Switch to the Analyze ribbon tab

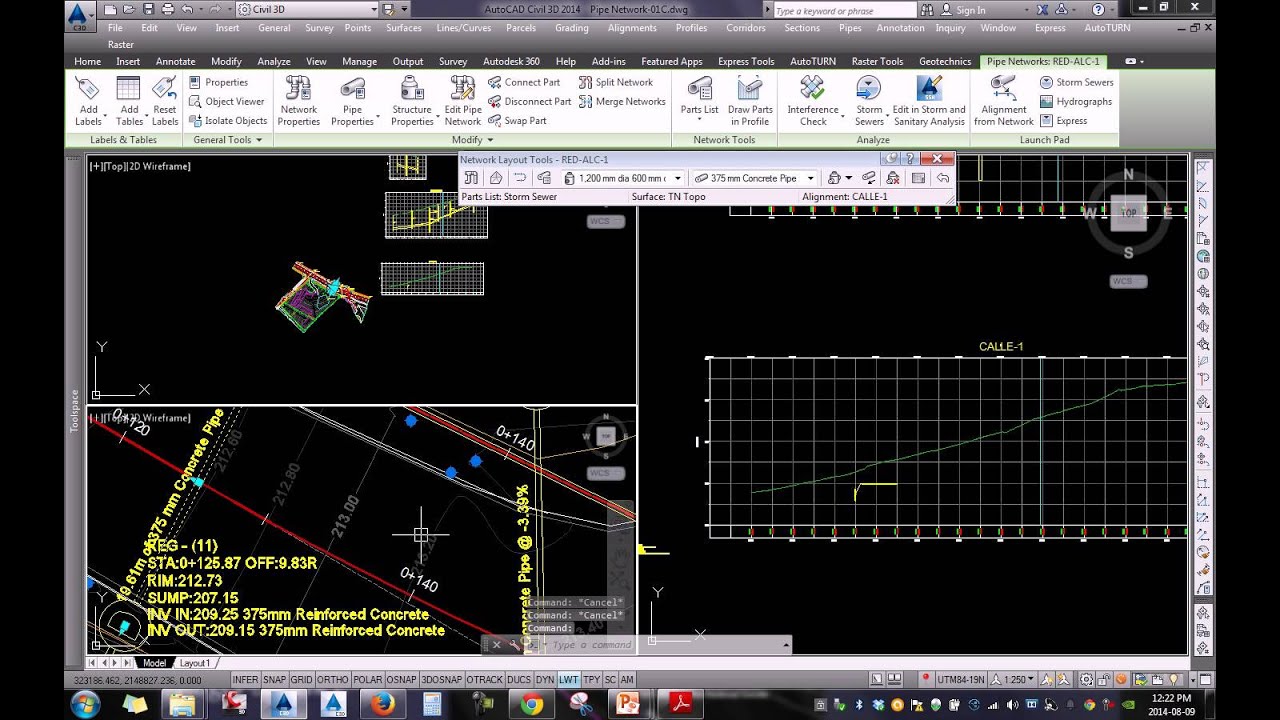pyautogui.click(x=273, y=61)
